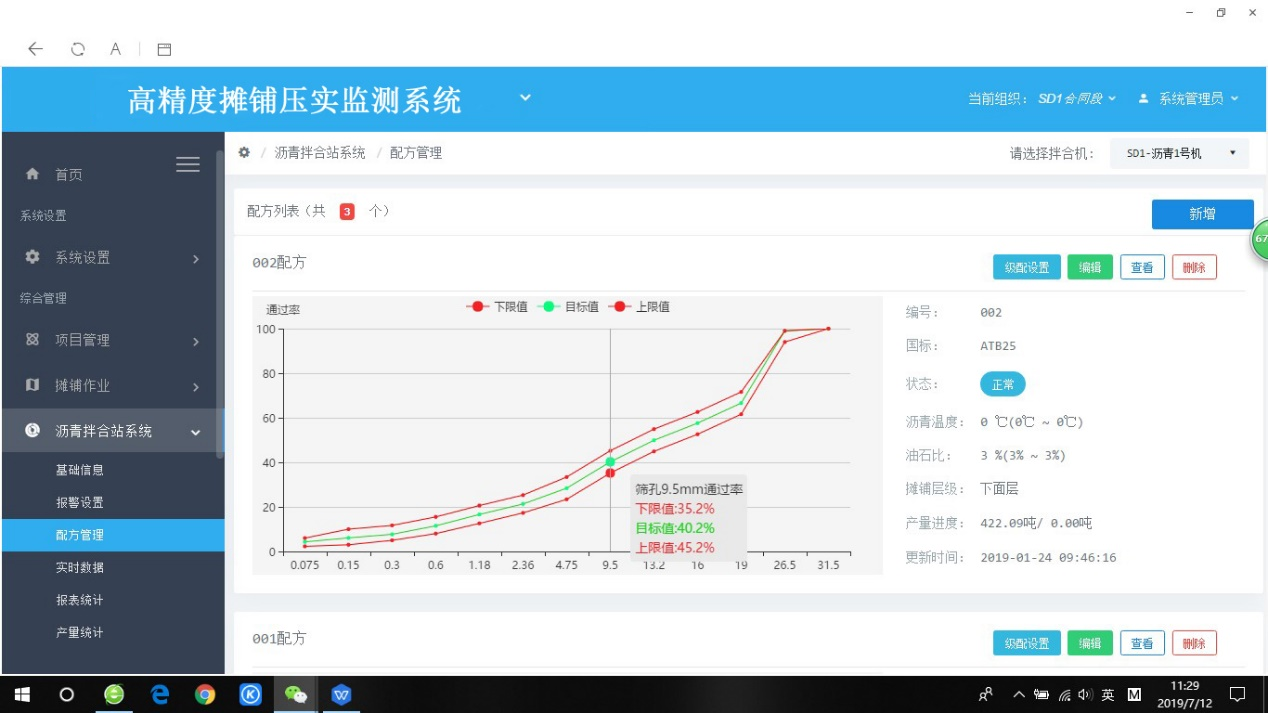1268x713 pixels.
Task: Open the 基础信息 menu item
Action: coord(80,470)
